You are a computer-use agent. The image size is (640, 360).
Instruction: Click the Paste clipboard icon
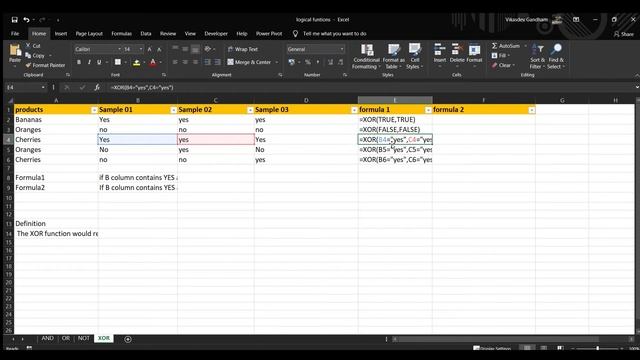[x=15, y=50]
